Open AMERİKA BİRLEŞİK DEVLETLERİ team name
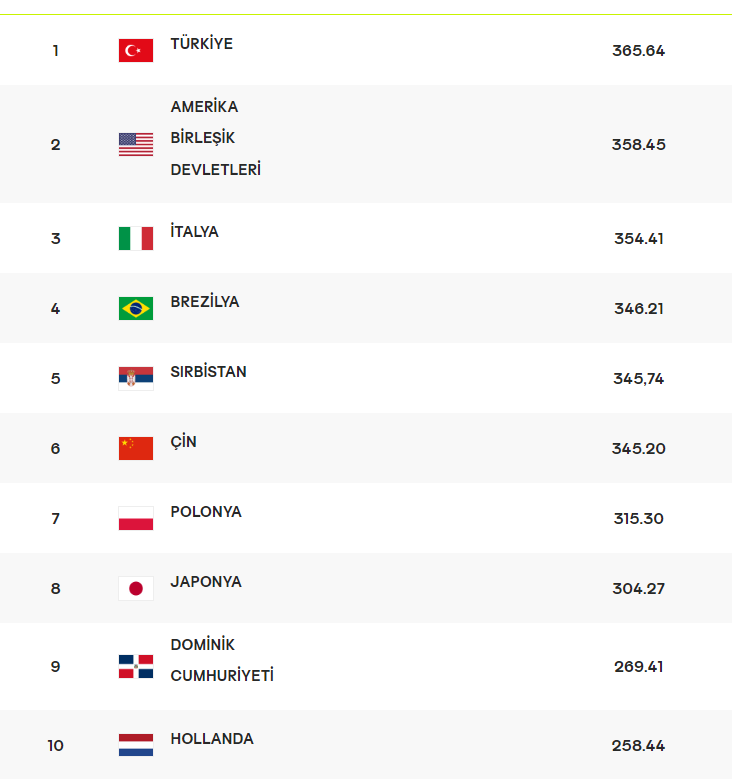Viewport: 732px width, 779px height. click(215, 138)
